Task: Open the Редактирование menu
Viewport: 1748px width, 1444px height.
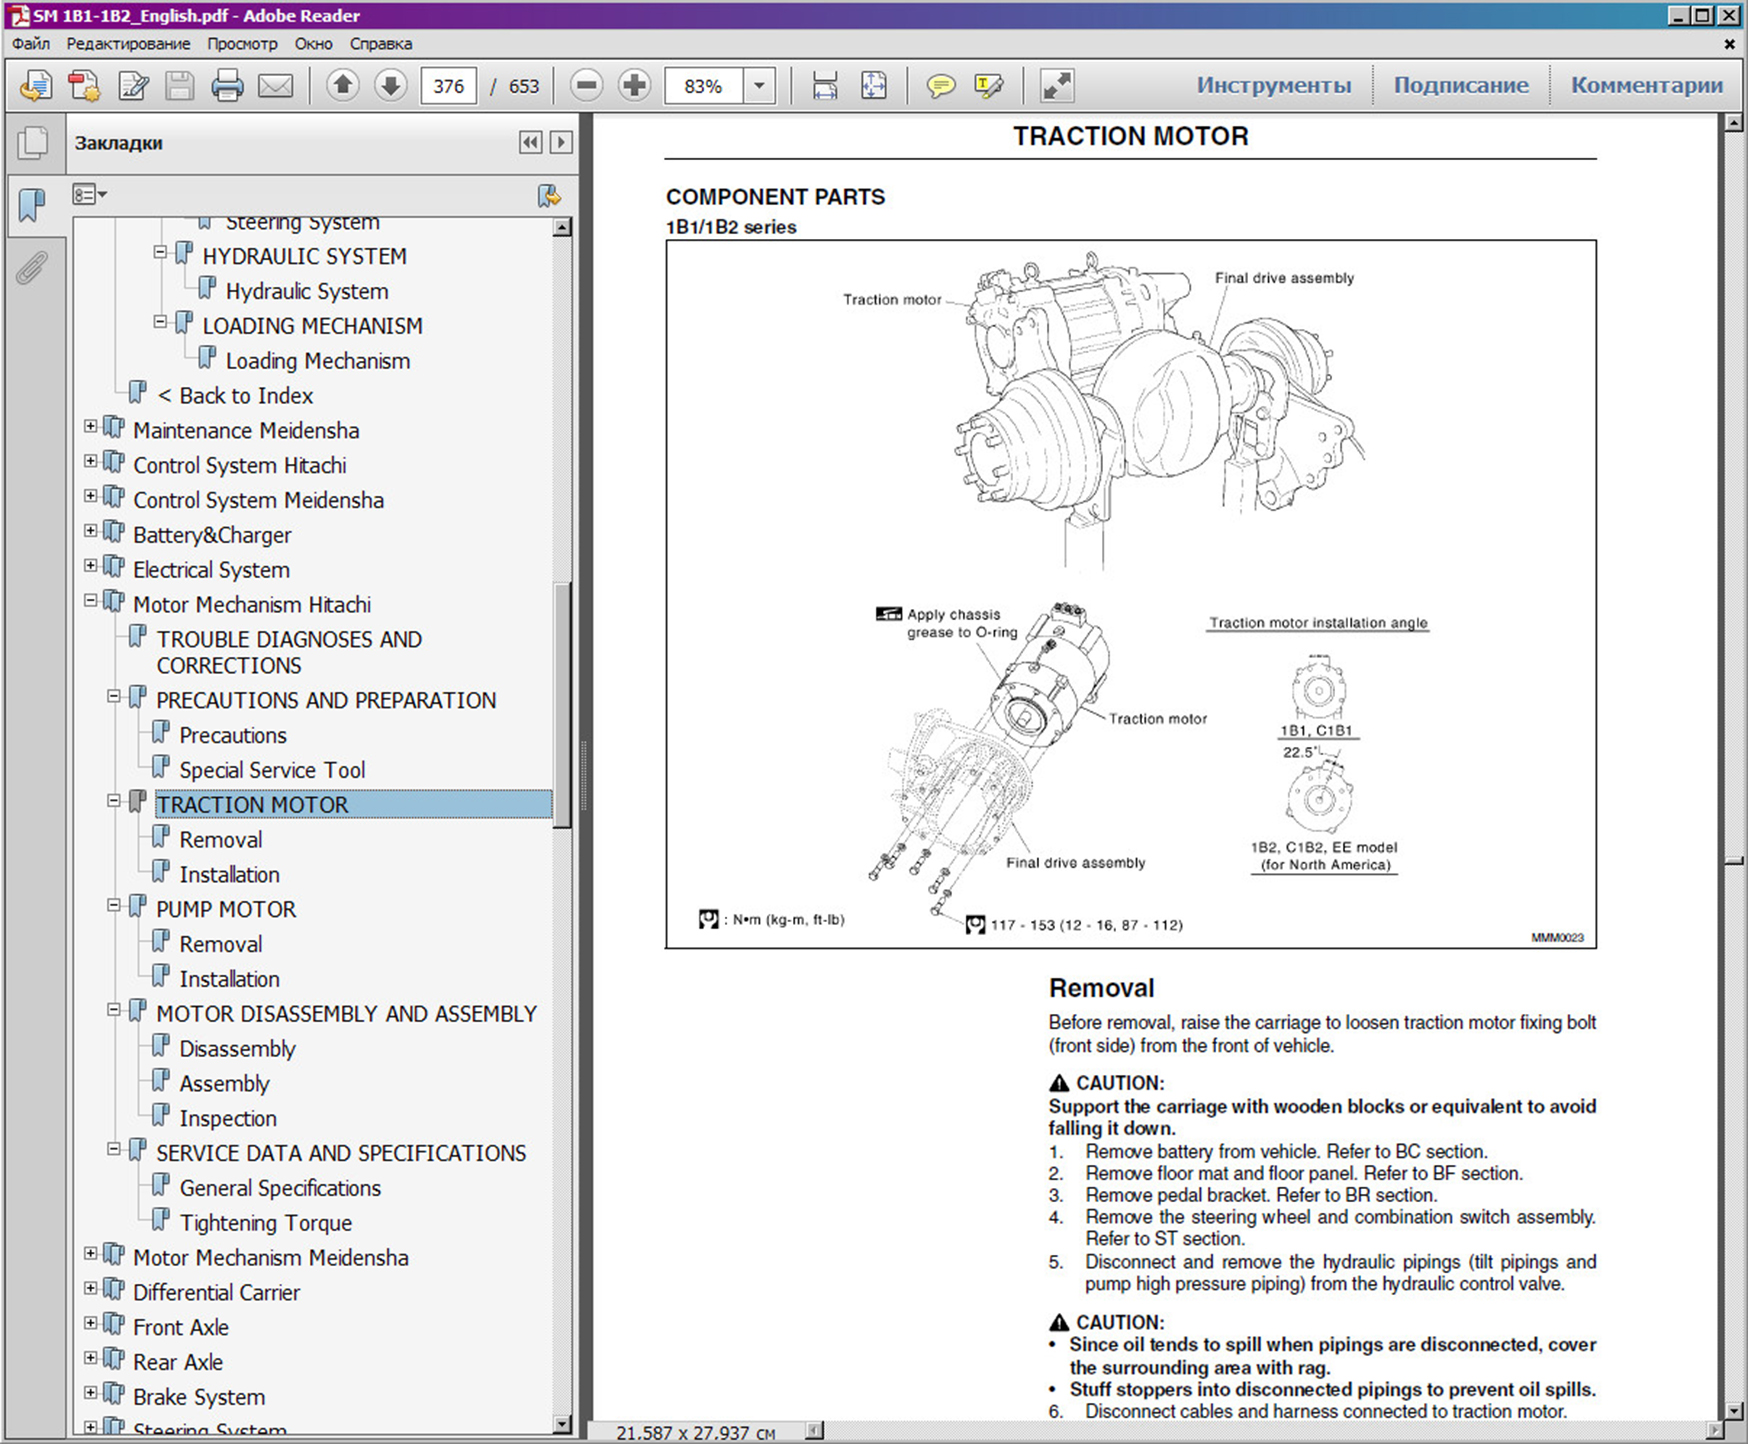Action: coord(128,44)
